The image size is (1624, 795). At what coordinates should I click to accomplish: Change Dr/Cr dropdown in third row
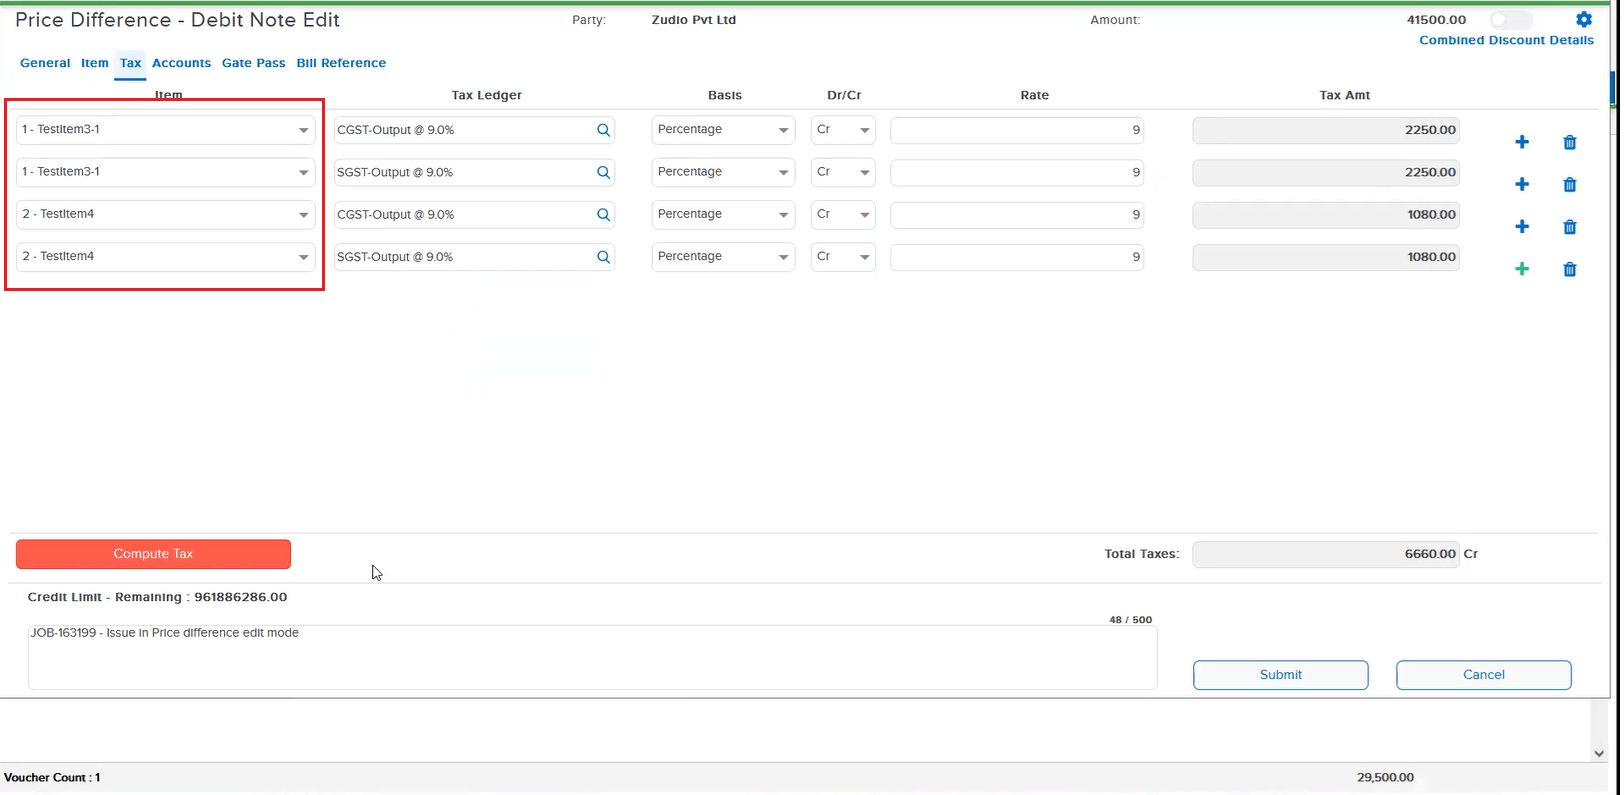tap(843, 214)
